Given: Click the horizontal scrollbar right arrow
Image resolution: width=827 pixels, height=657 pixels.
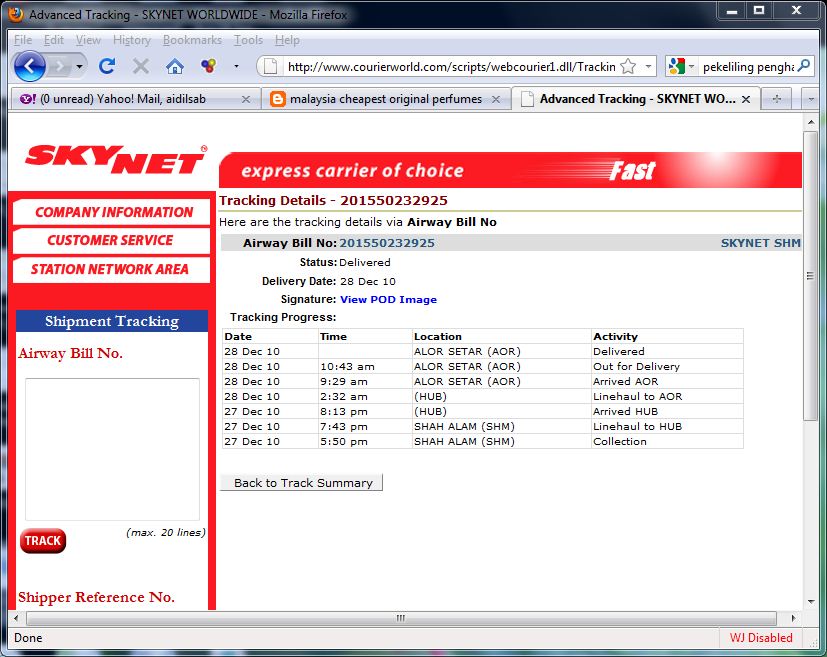Looking at the screenshot, I should tap(793, 617).
